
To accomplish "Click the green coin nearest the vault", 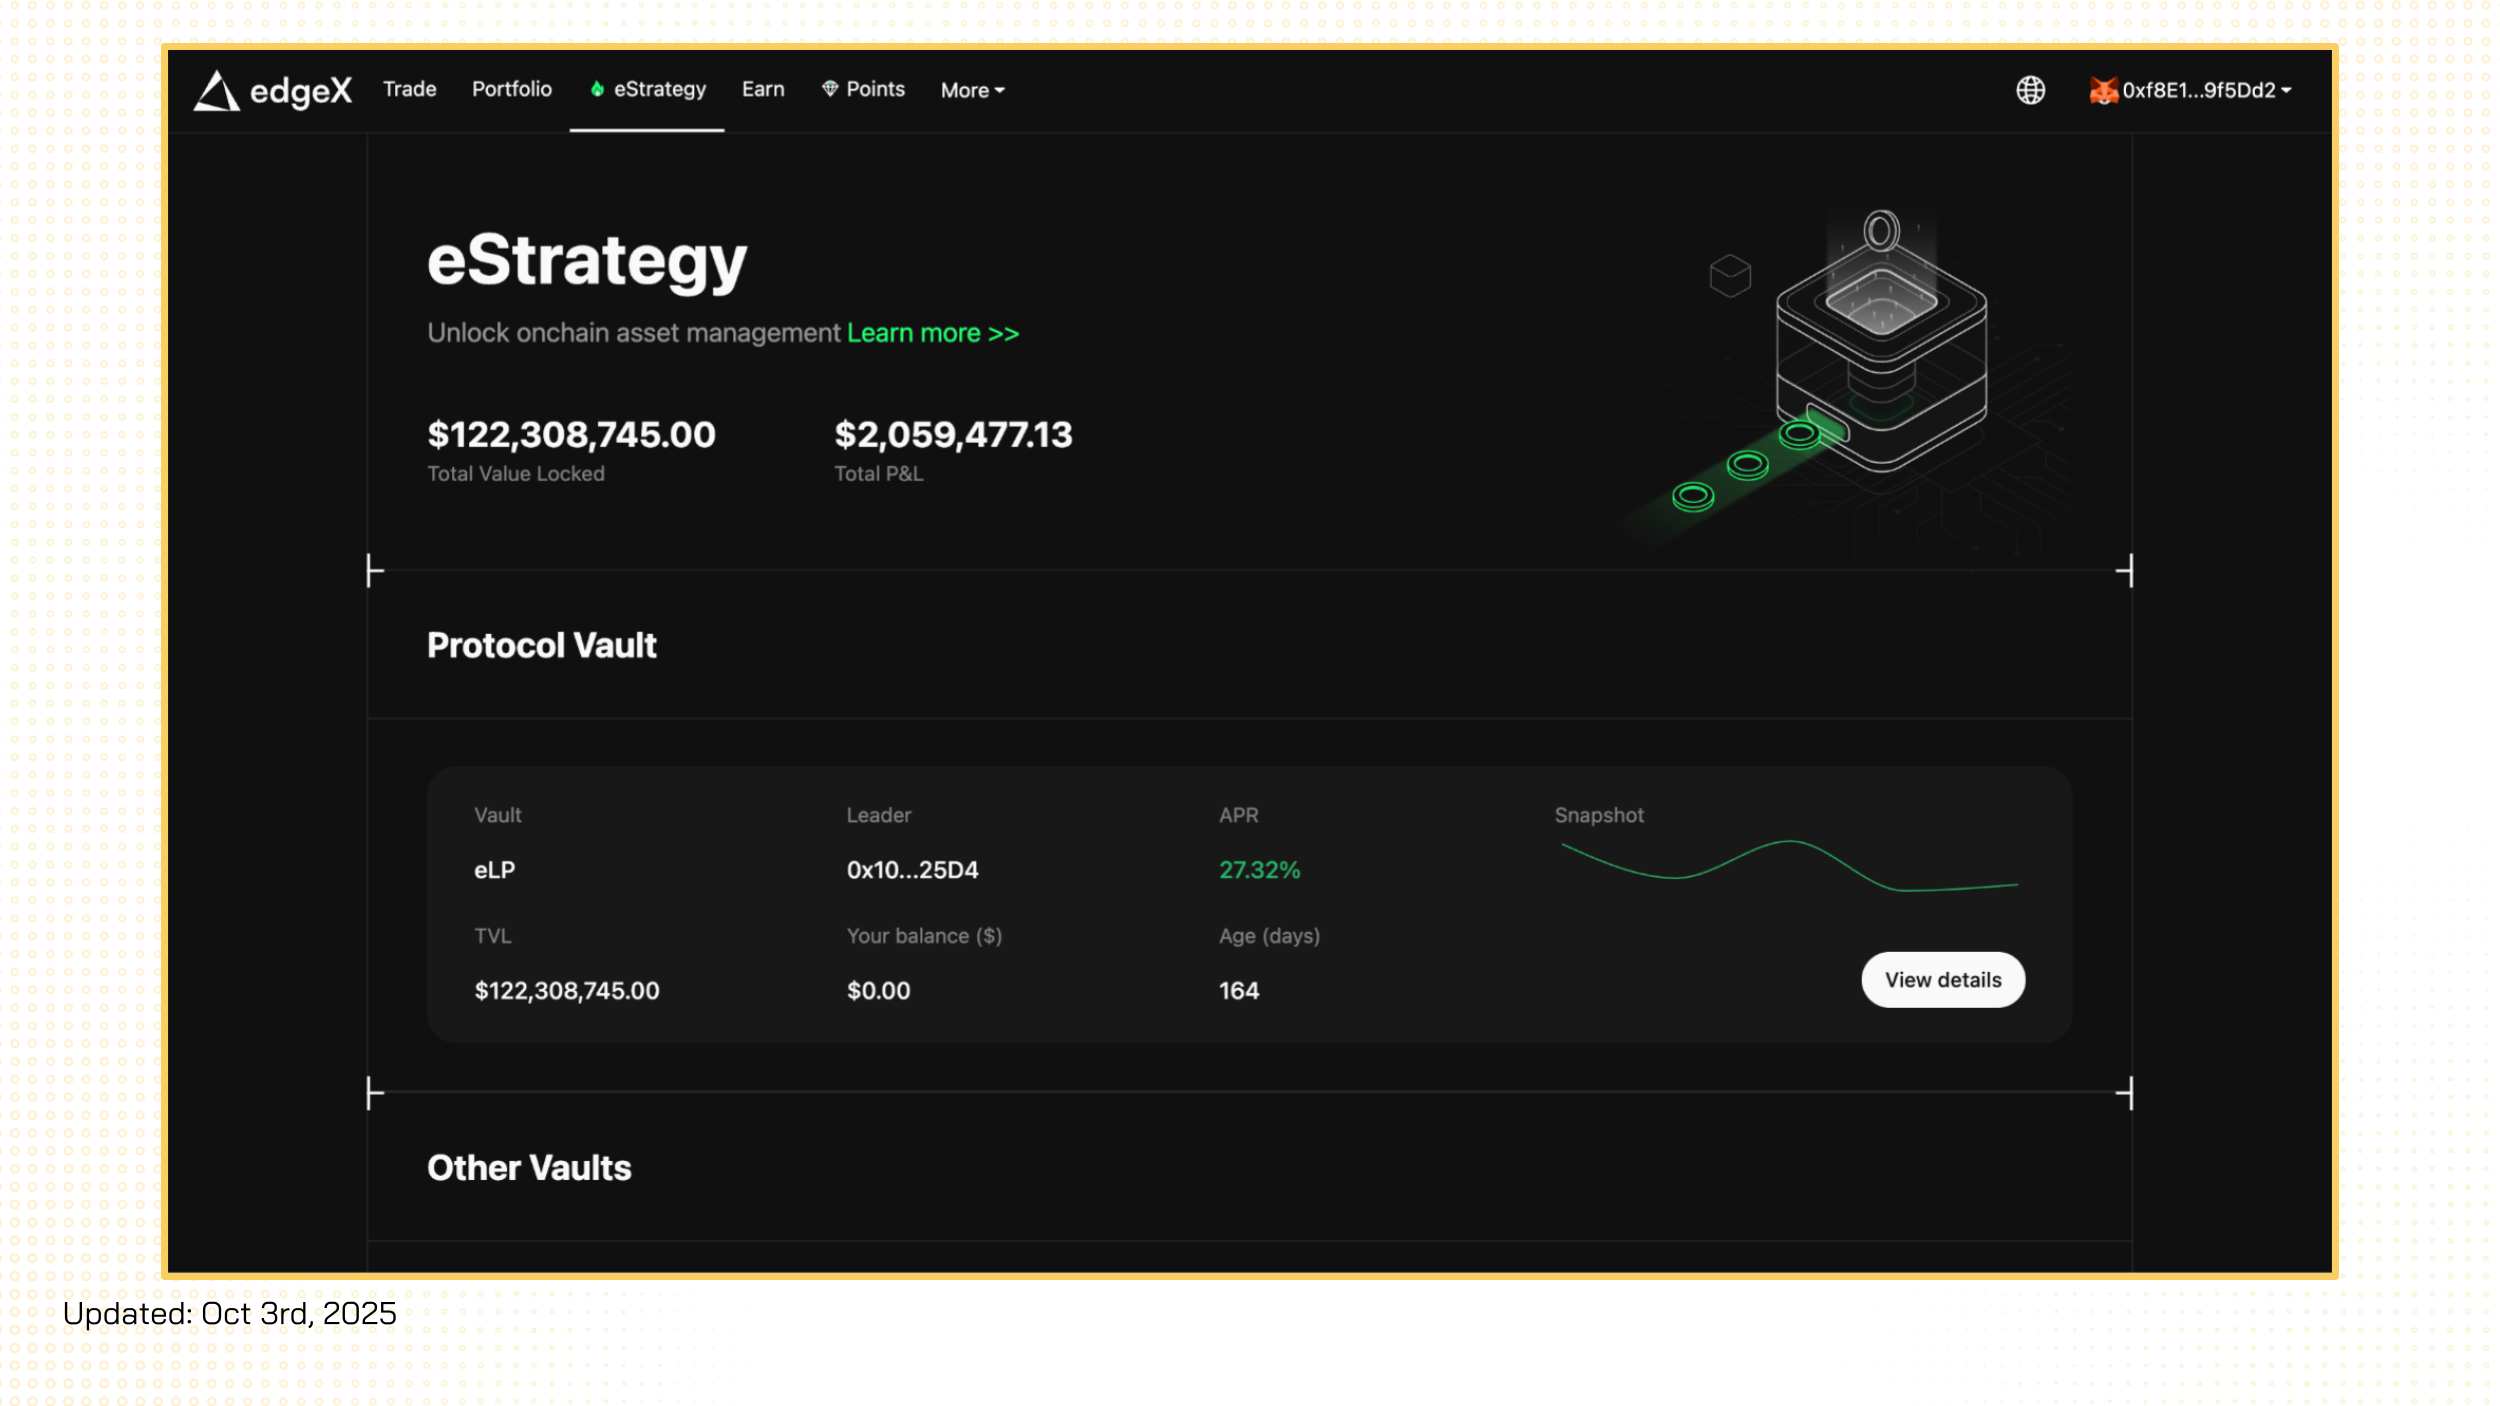I will click(1799, 434).
